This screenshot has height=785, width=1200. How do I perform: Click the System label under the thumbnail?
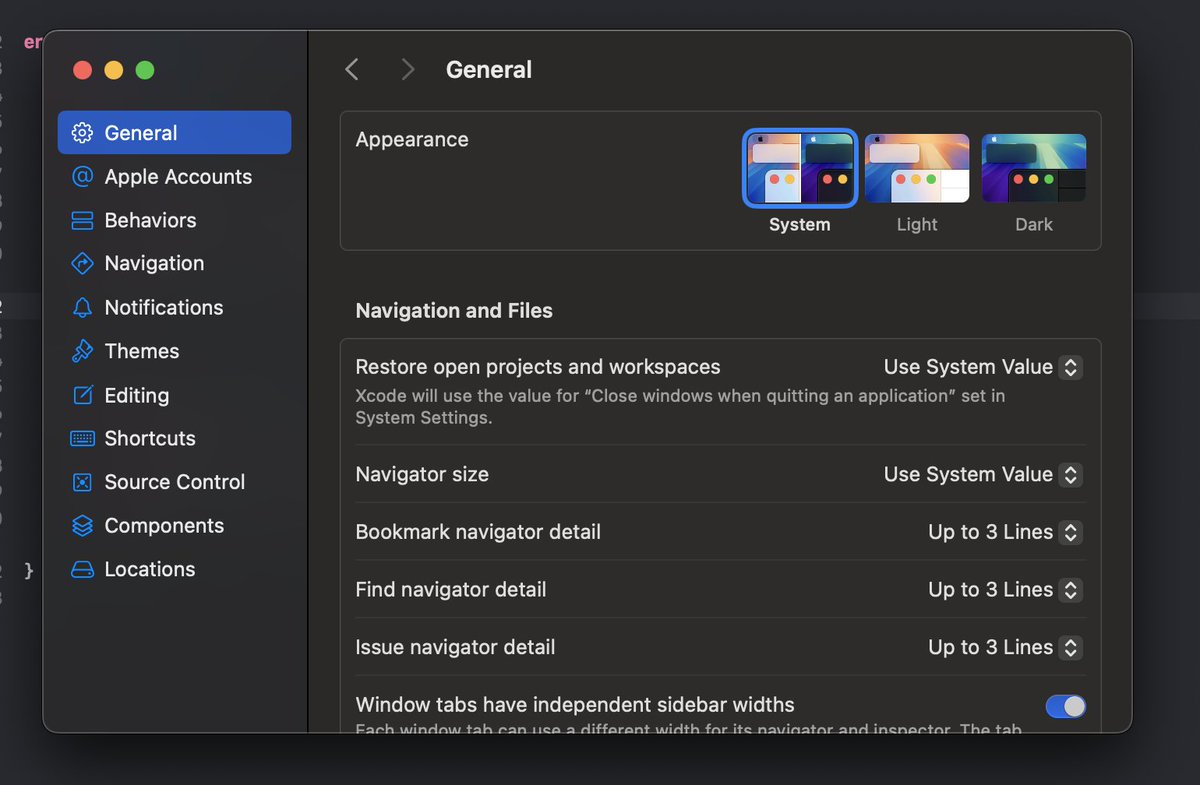pos(800,225)
